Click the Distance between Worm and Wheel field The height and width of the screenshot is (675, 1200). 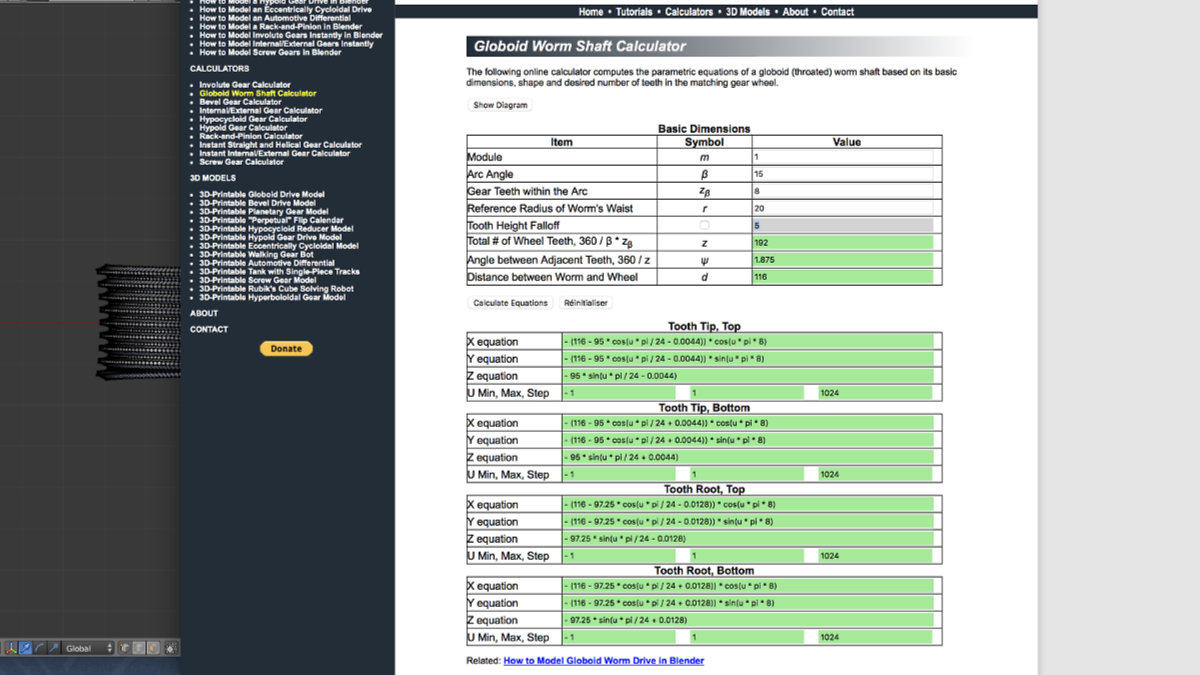842,276
